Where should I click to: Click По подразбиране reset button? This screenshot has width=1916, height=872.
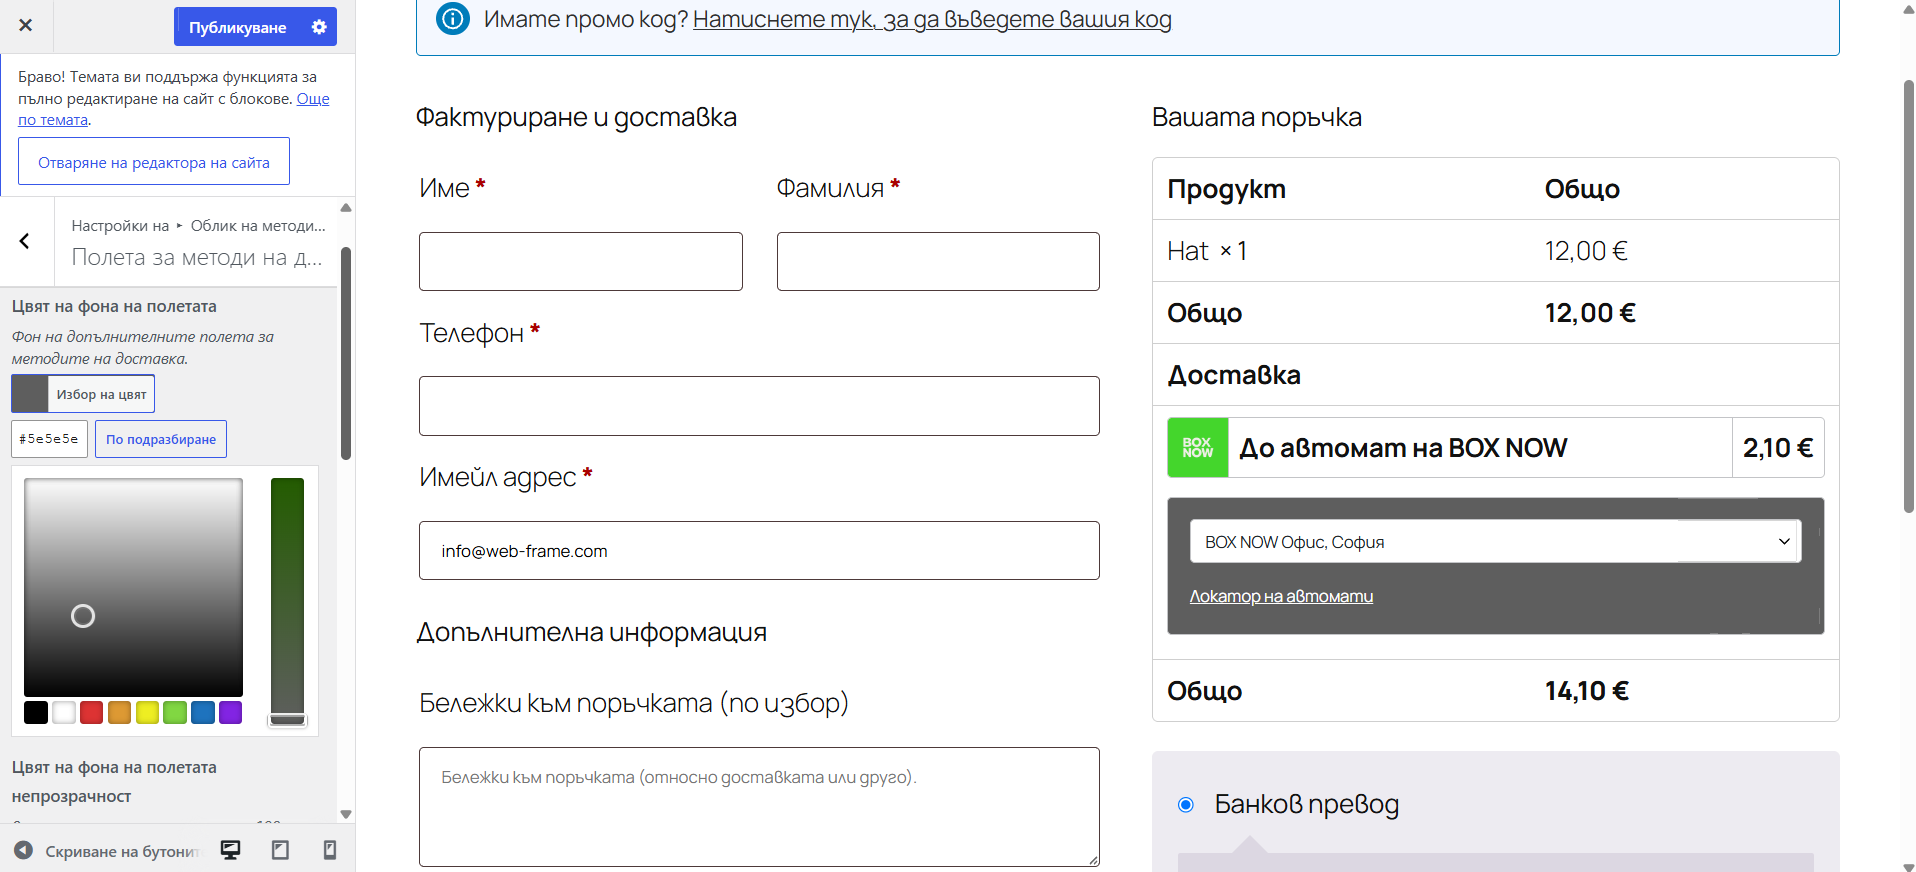pos(161,439)
